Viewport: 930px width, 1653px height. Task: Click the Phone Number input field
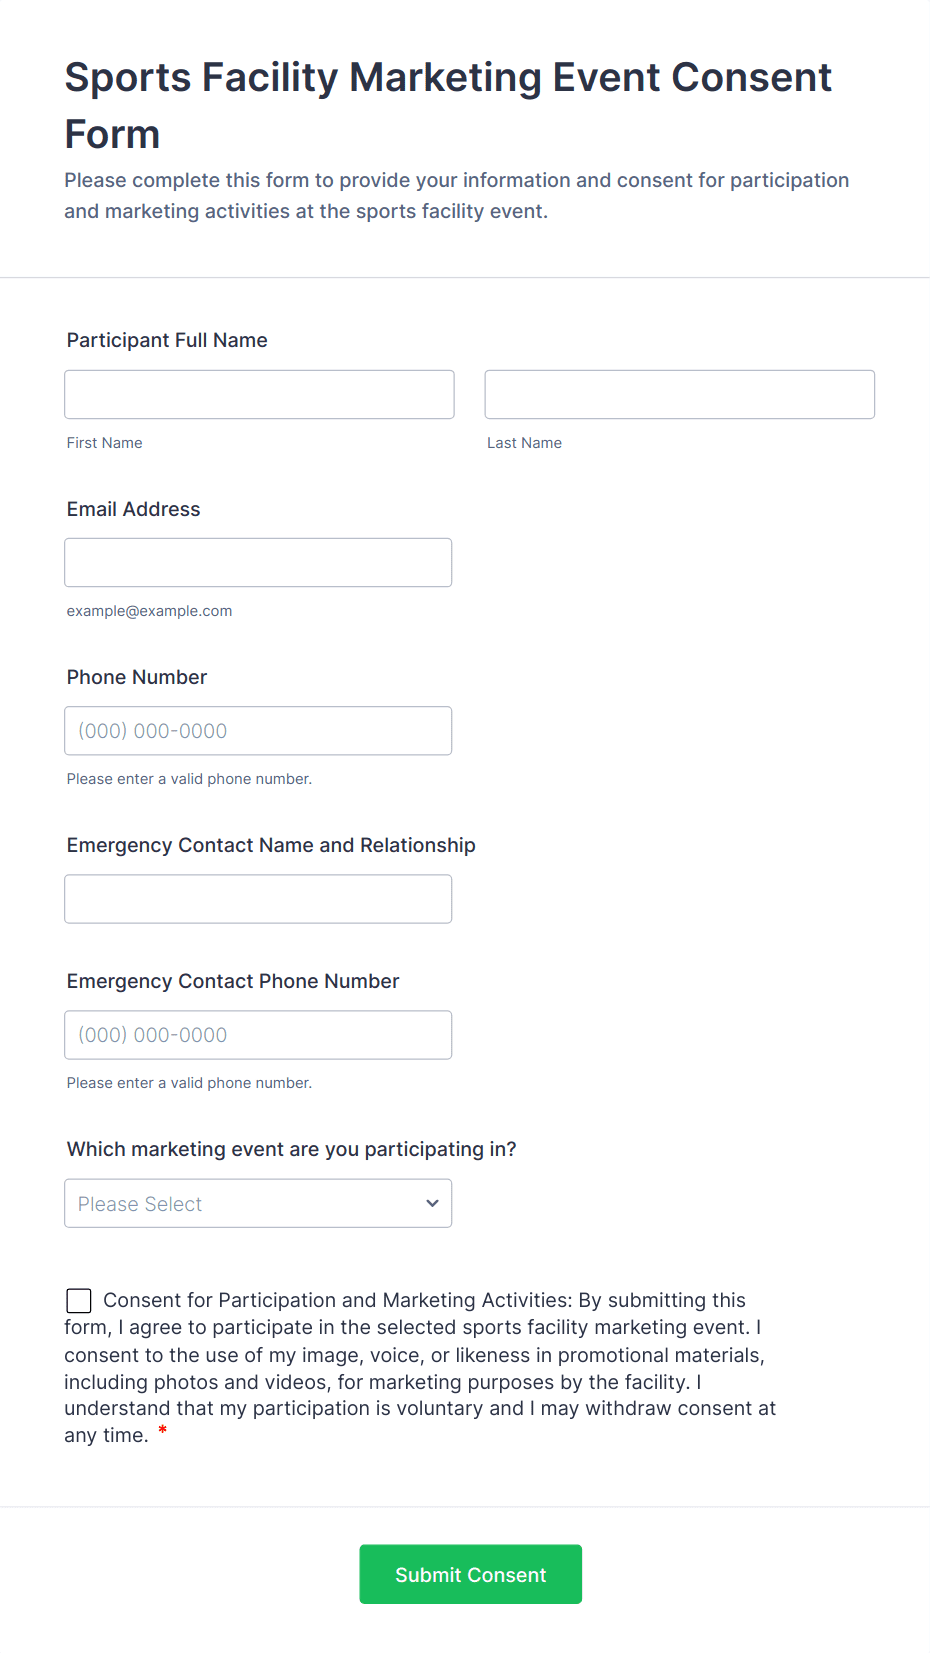tap(258, 730)
